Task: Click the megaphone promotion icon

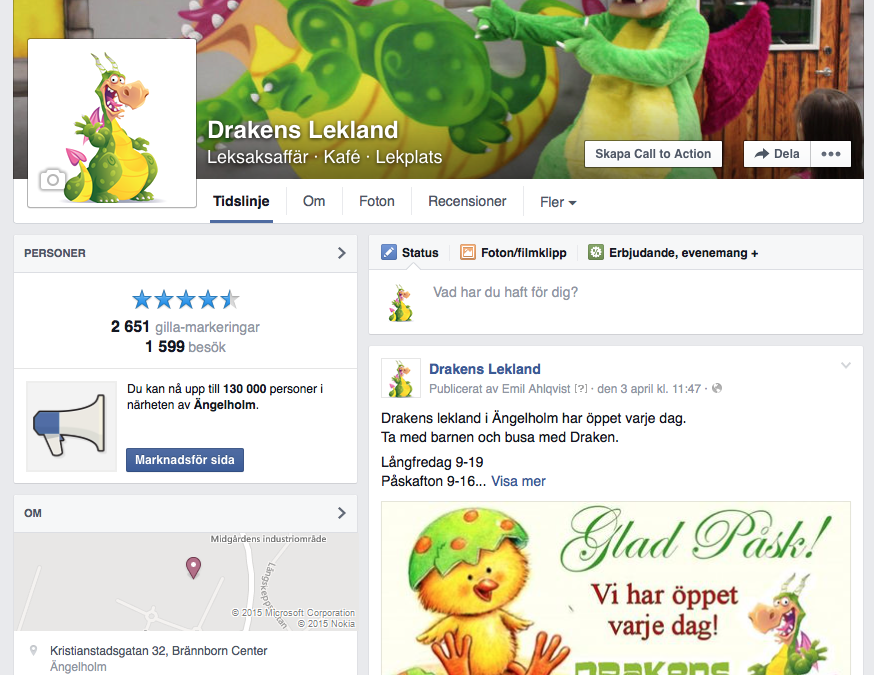Action: (x=71, y=426)
